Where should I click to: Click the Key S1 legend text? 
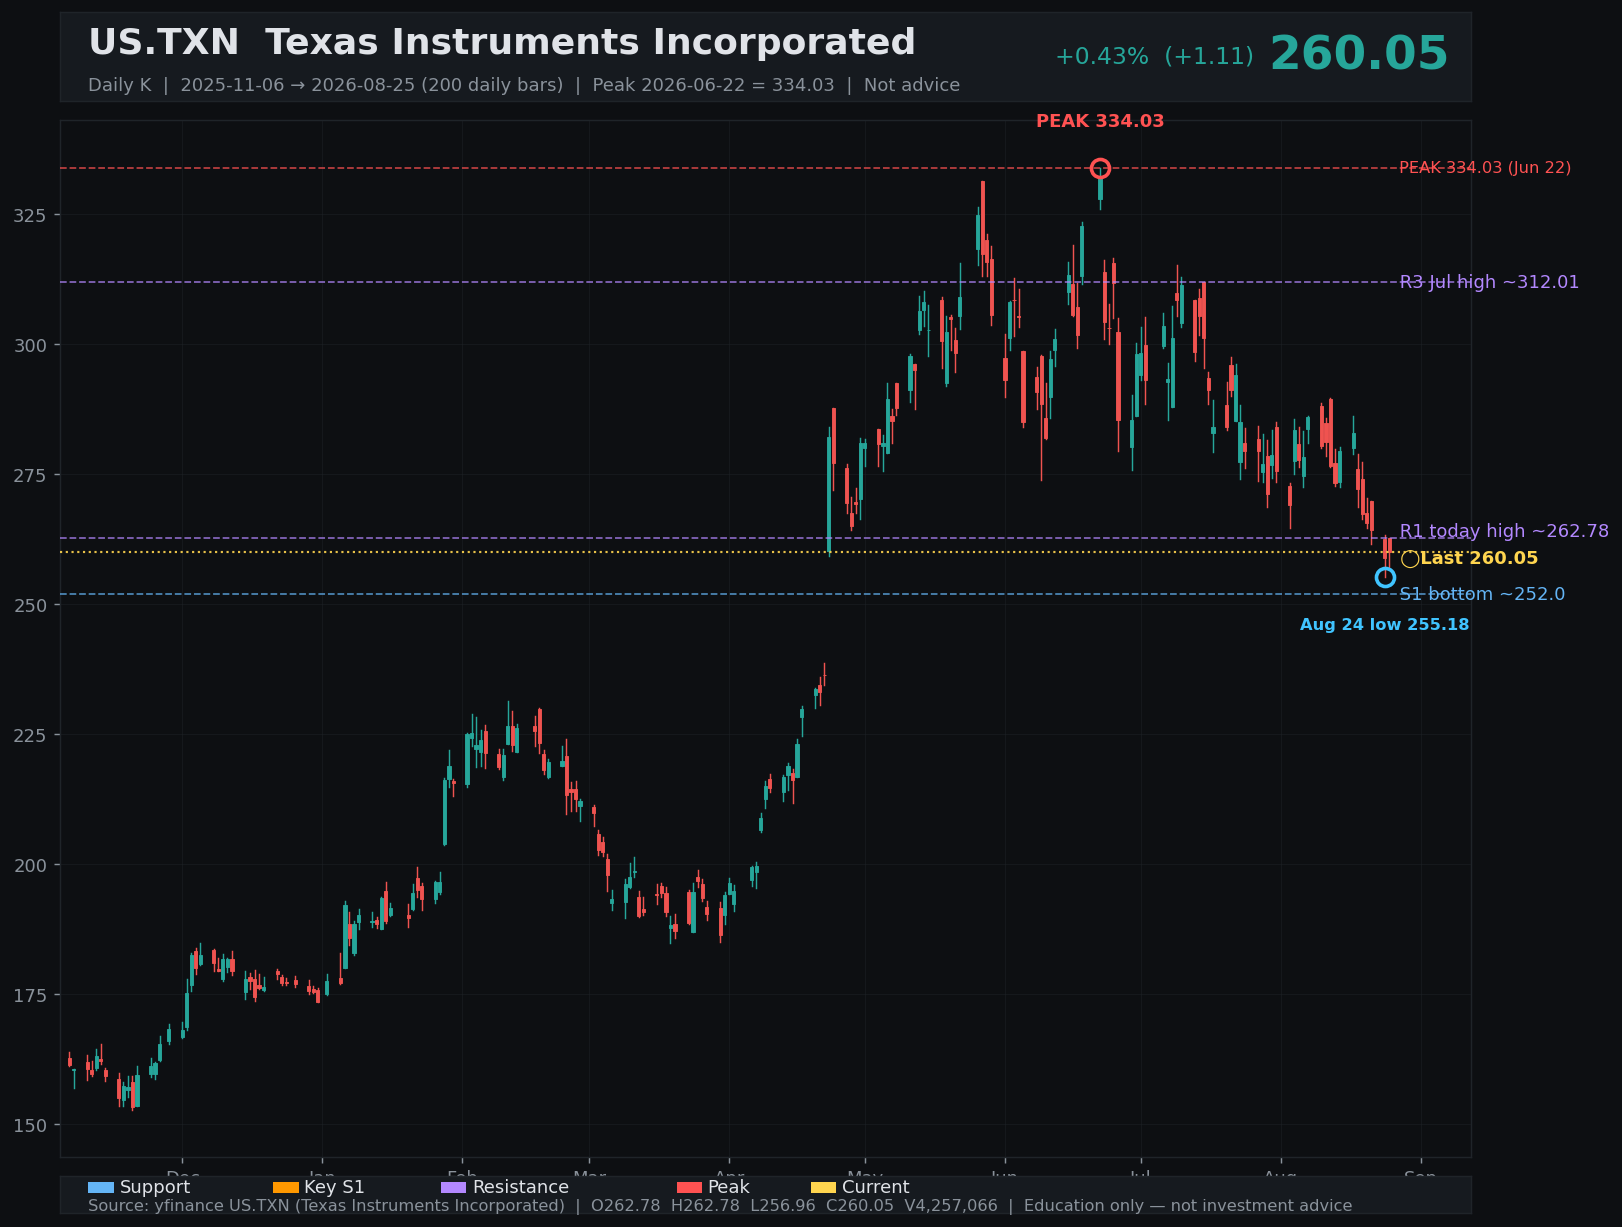point(334,1188)
